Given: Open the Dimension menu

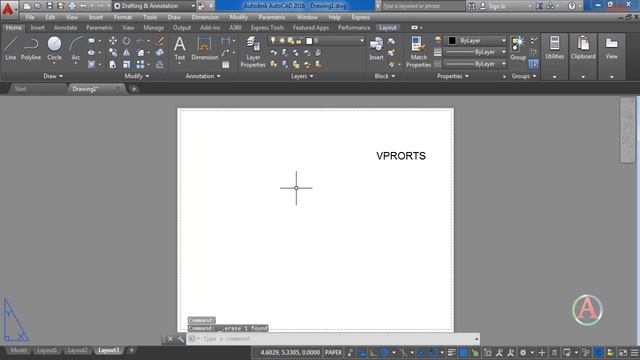Looking at the screenshot, I should tap(205, 18).
